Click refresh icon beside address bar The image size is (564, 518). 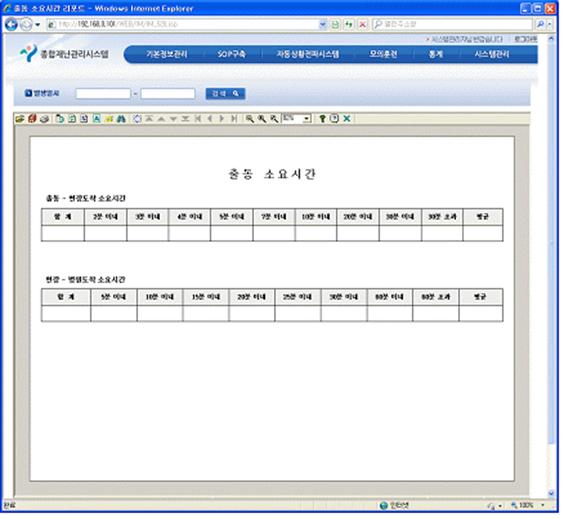pos(349,24)
